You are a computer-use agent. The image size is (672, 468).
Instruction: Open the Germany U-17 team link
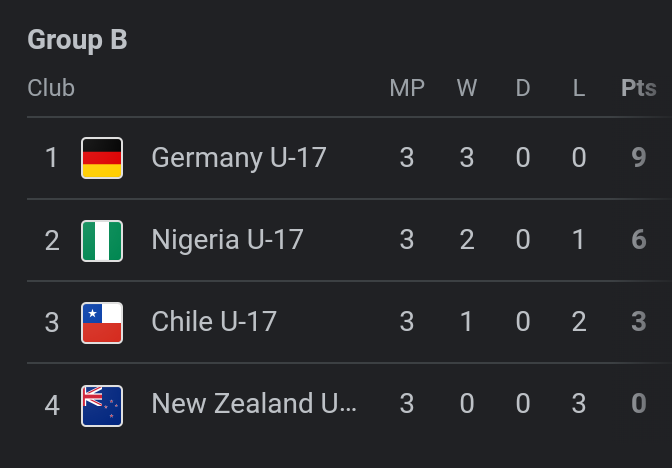239,158
